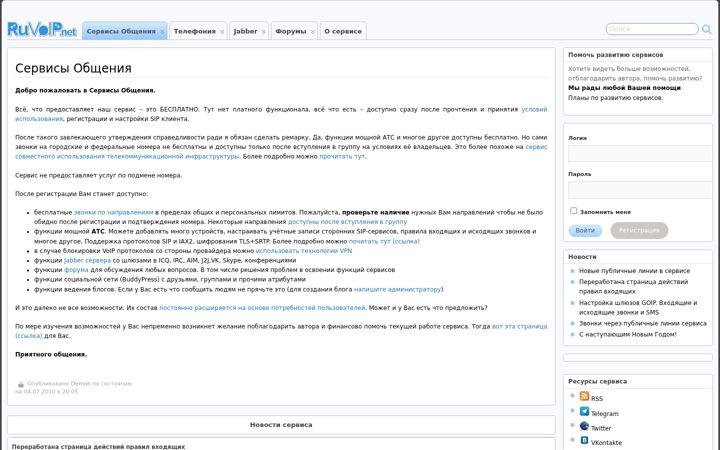Open the Телефония tab
The width and height of the screenshot is (720, 450).
[198, 31]
